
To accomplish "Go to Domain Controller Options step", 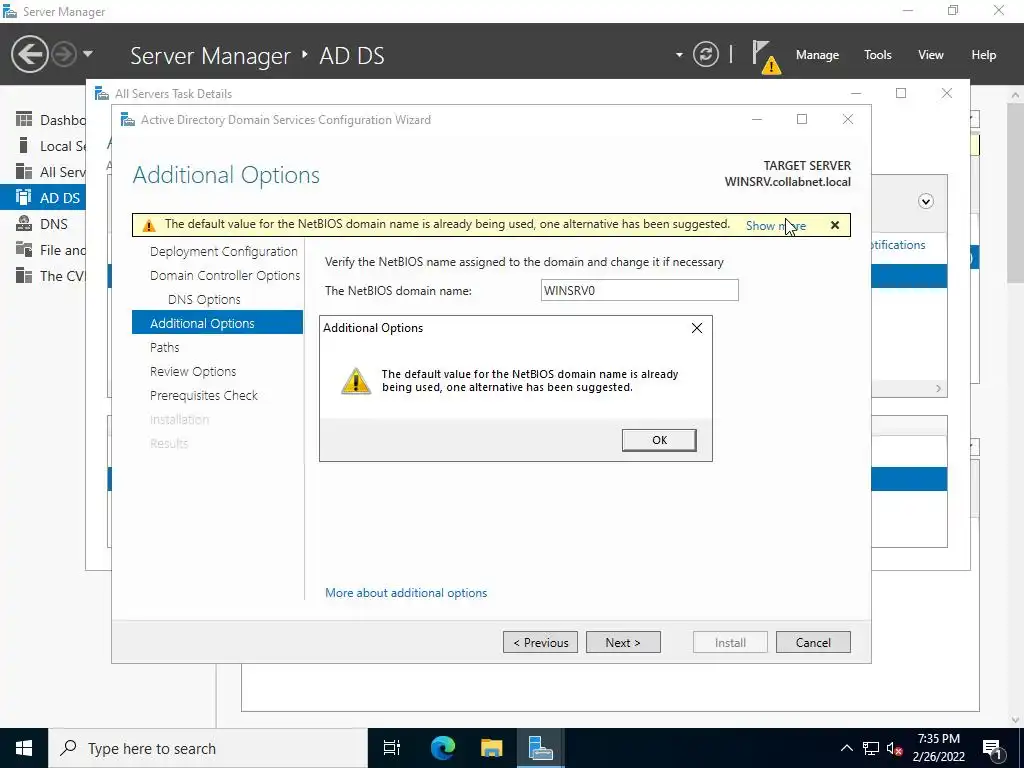I will click(225, 276).
